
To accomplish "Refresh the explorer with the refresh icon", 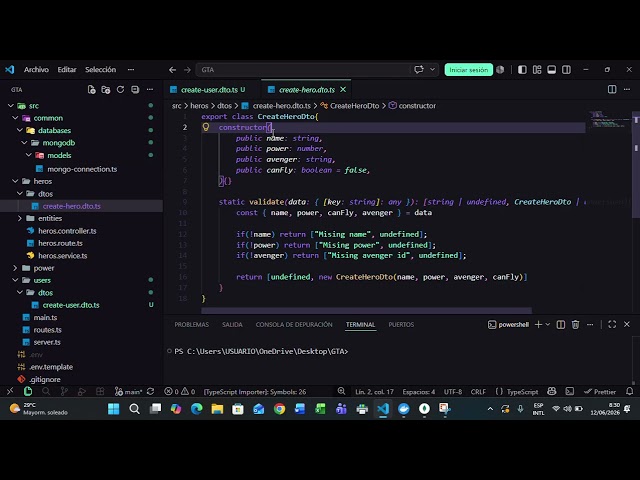I will pyautogui.click(x=120, y=89).
